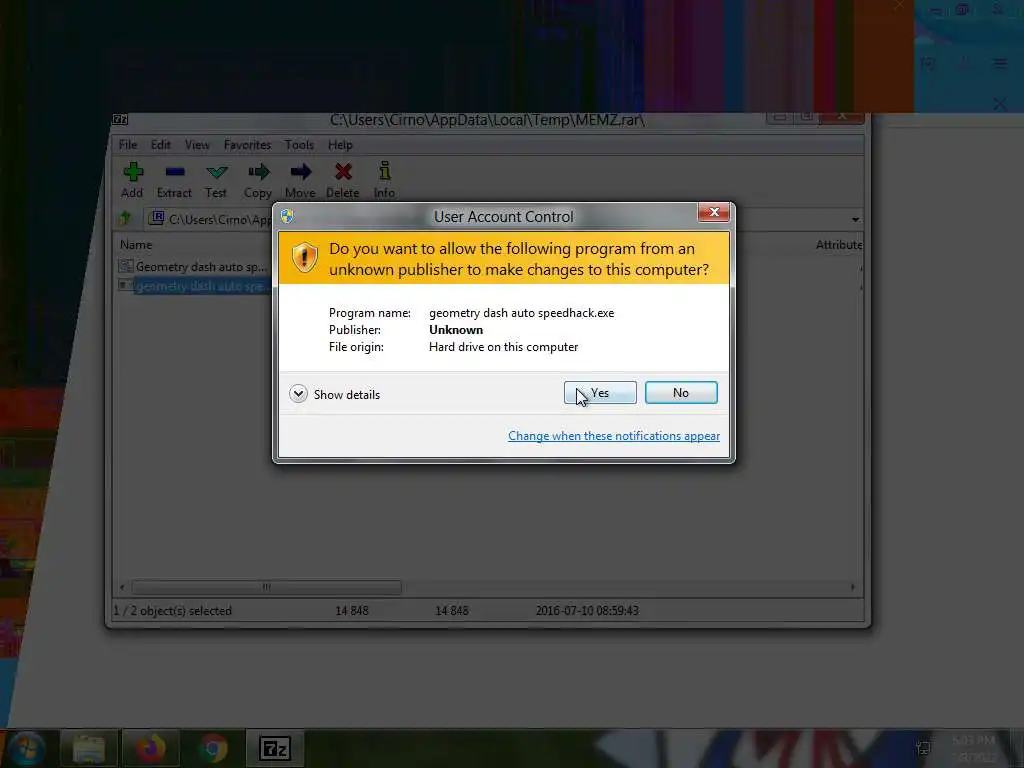The width and height of the screenshot is (1024, 768).
Task: Click the Name column header in 7-Zip
Action: point(136,245)
